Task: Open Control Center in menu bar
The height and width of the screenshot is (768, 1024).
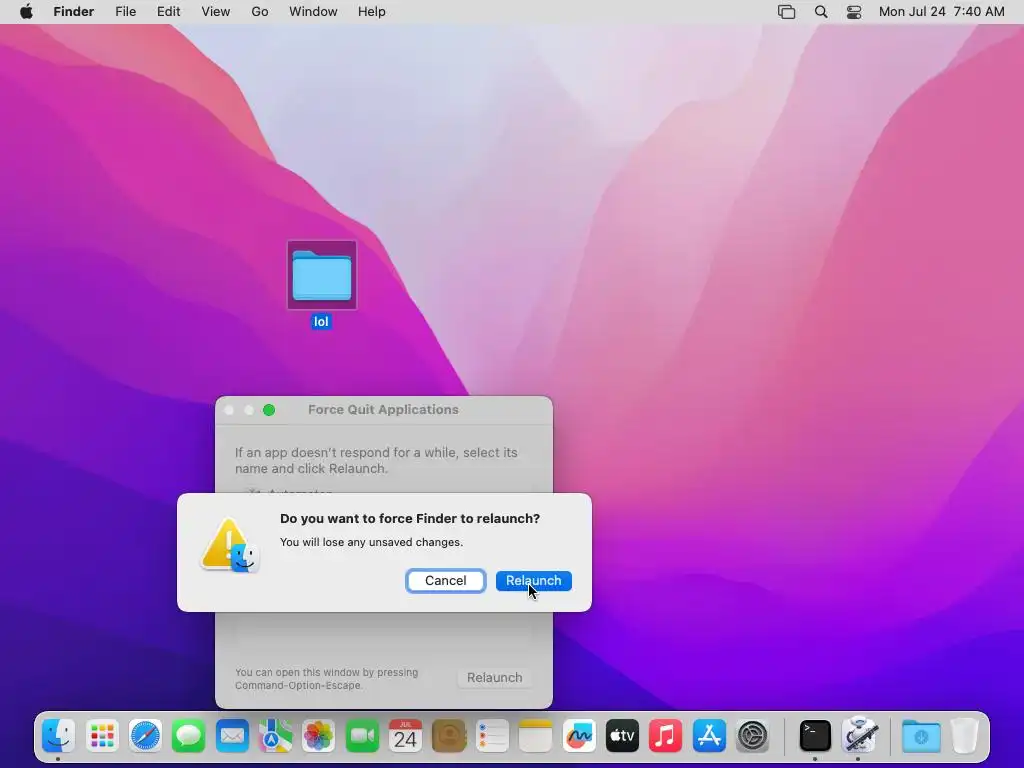Action: [x=854, y=12]
